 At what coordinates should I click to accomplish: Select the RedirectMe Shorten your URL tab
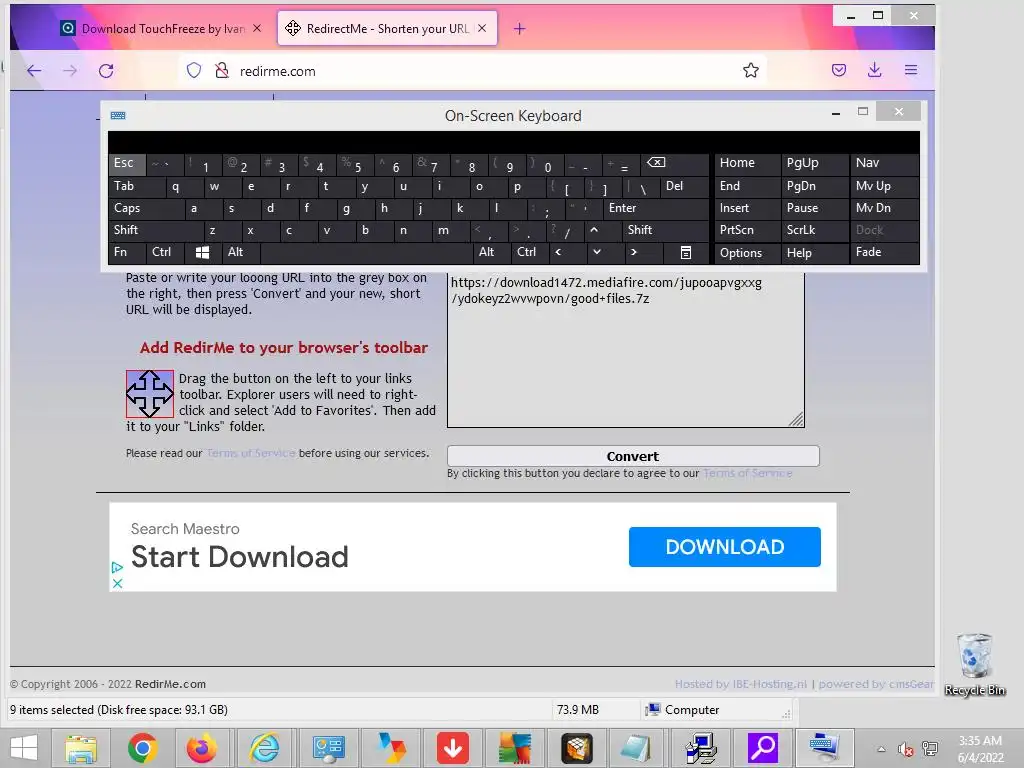387,29
